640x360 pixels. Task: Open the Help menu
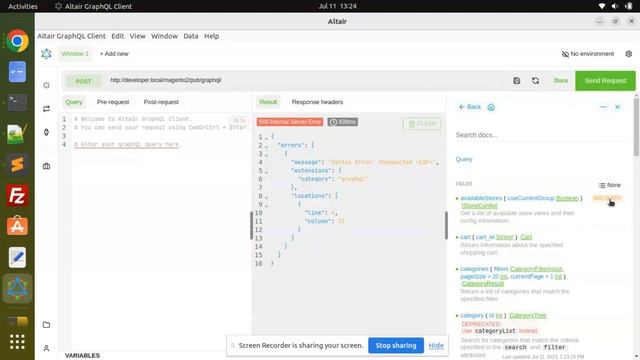[x=211, y=36]
